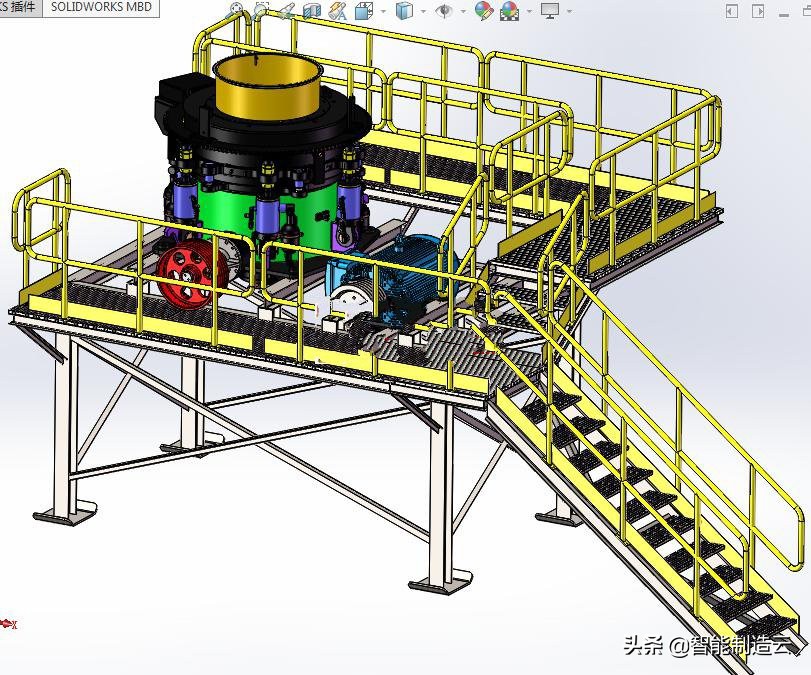Viewport: 811px width, 675px height.
Task: Open the Edit Appearance tool
Action: [484, 10]
